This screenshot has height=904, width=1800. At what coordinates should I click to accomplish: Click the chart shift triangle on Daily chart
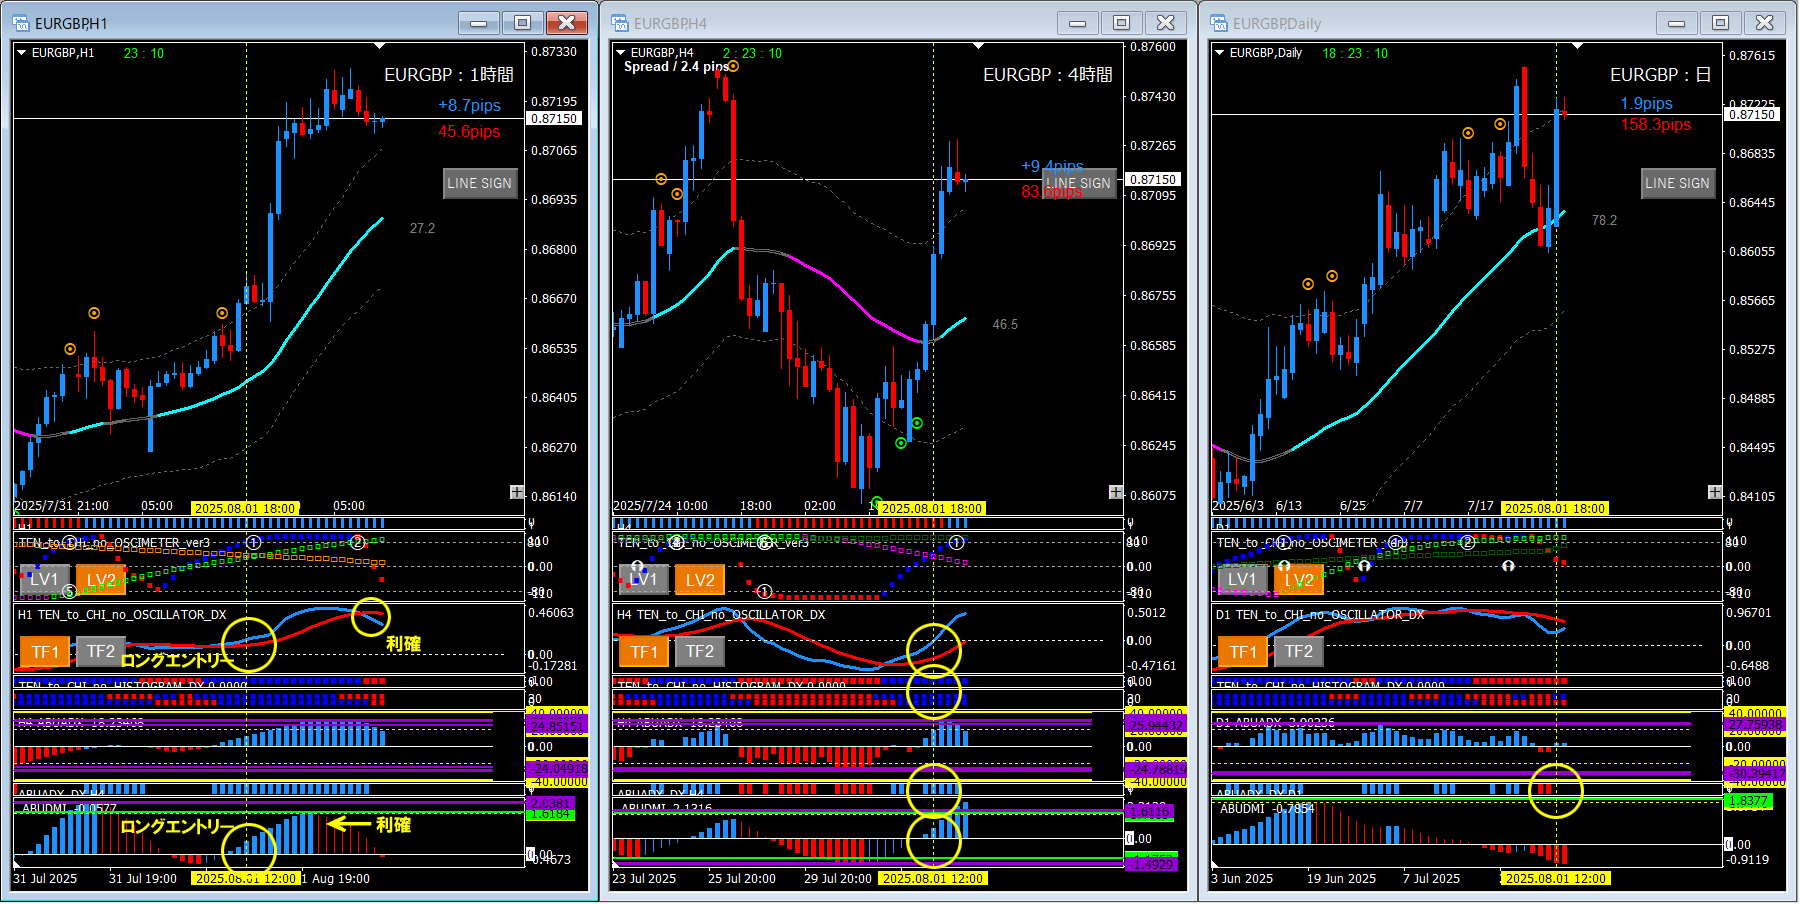pyautogui.click(x=1577, y=46)
